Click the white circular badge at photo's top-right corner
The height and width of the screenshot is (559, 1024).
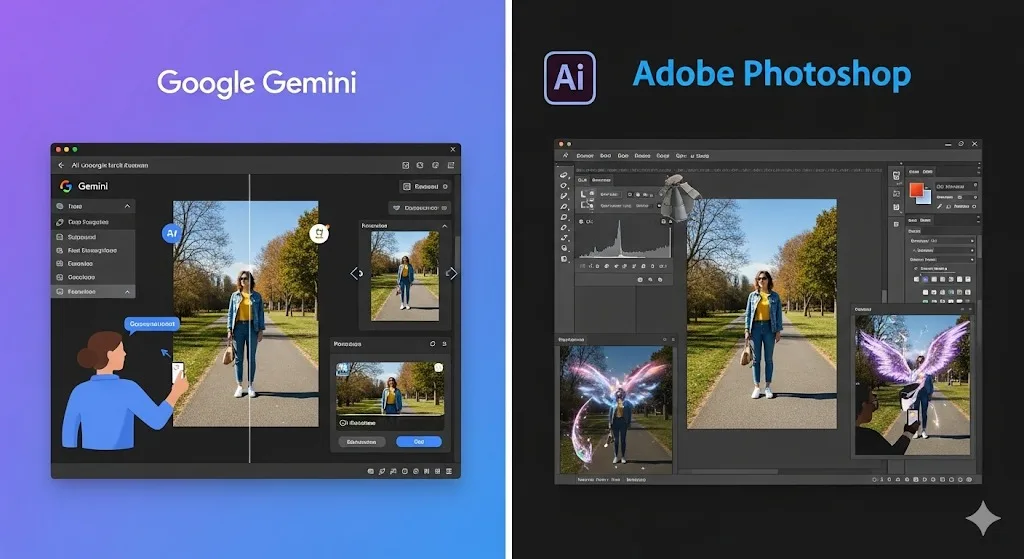319,233
